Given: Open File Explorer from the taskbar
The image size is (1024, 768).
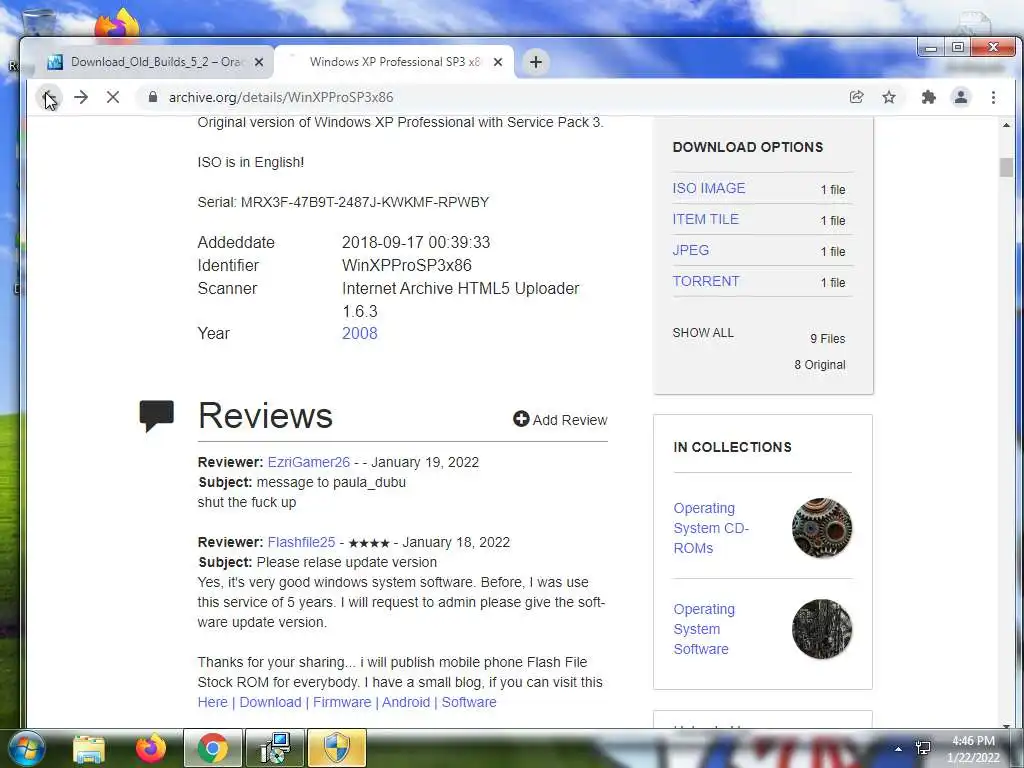Looking at the screenshot, I should tap(89, 749).
